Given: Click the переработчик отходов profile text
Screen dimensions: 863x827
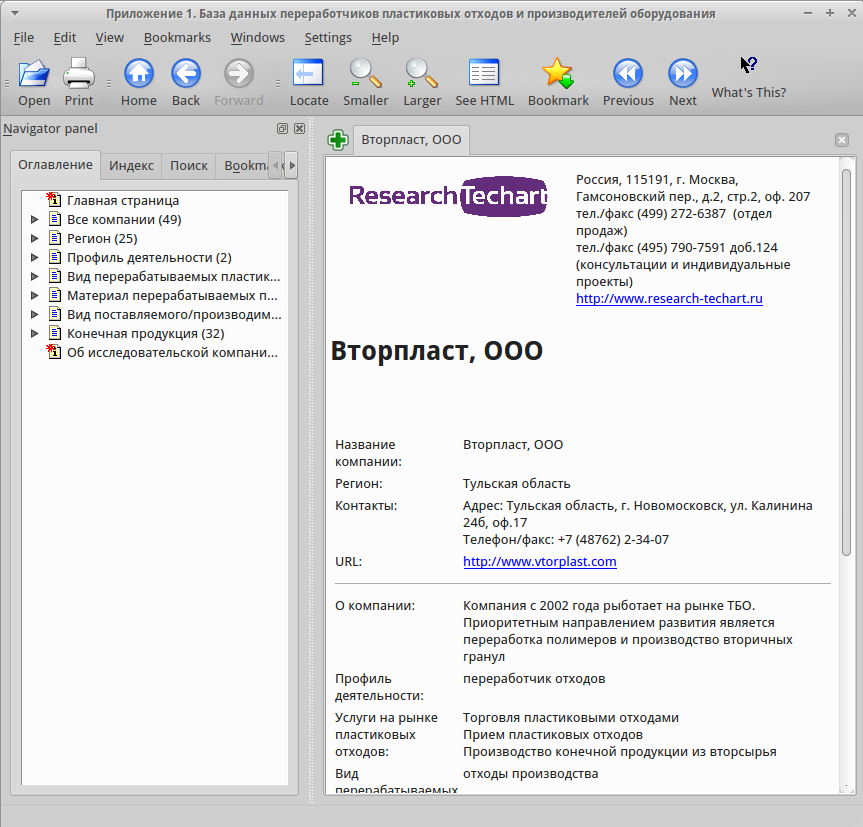Looking at the screenshot, I should click(534, 678).
